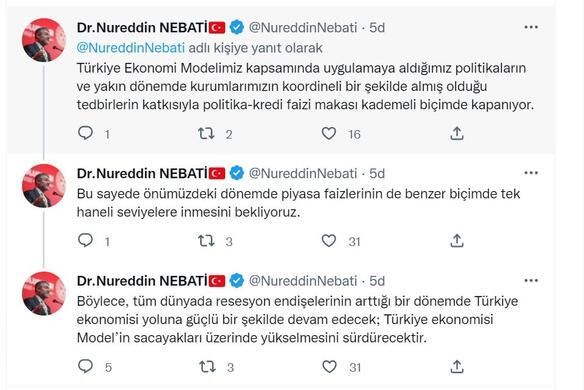This screenshot has width=584, height=390.
Task: Share the third tweet about Türkiye ekonomisi
Action: 457,367
